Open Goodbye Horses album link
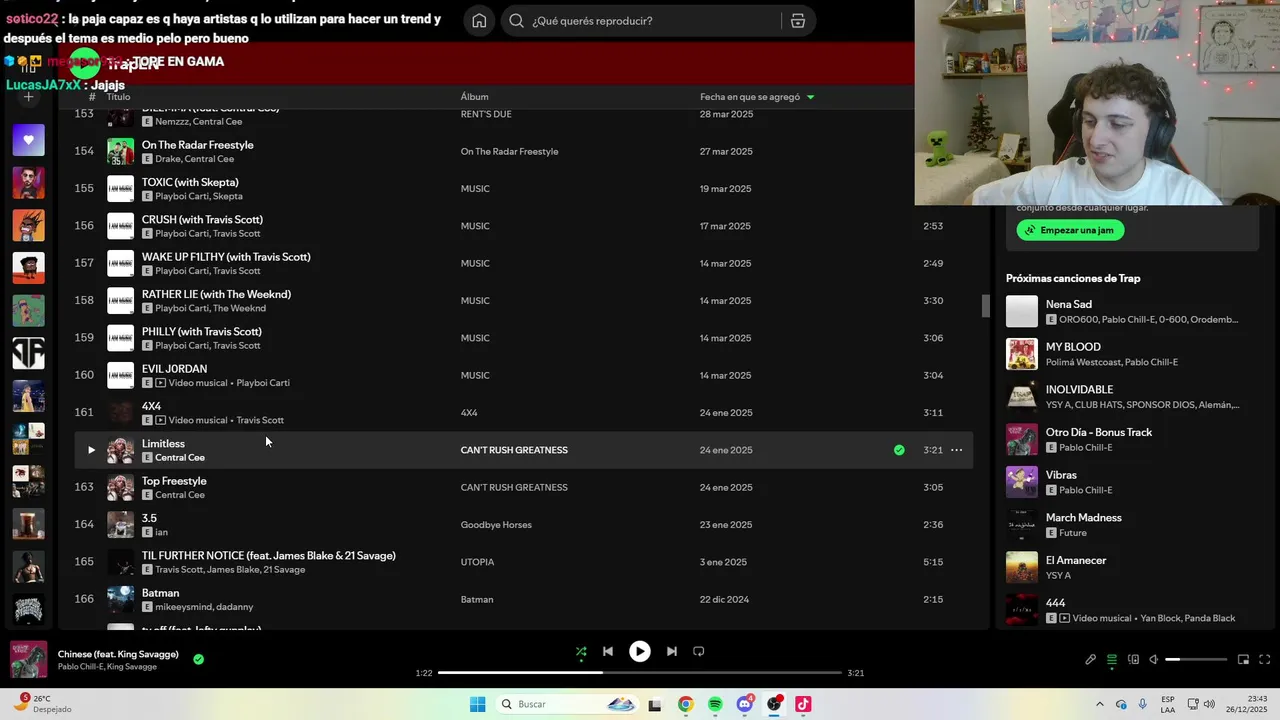 pyautogui.click(x=496, y=525)
